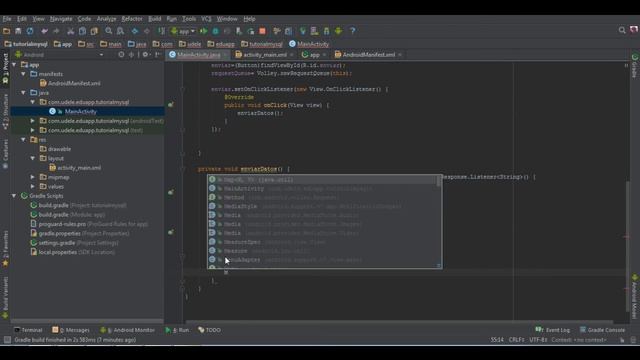Toggle the Structure side tool window tab

(x=5, y=111)
